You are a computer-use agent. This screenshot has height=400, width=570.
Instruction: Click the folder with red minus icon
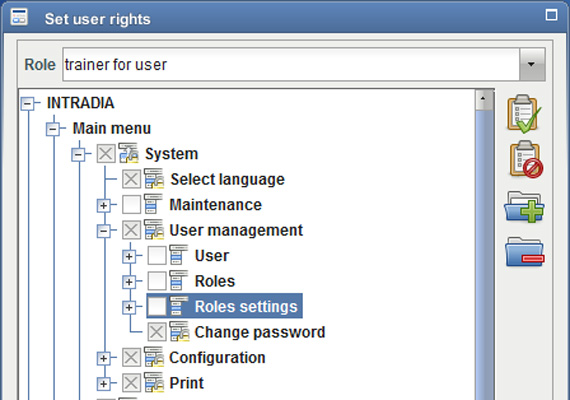(x=524, y=252)
